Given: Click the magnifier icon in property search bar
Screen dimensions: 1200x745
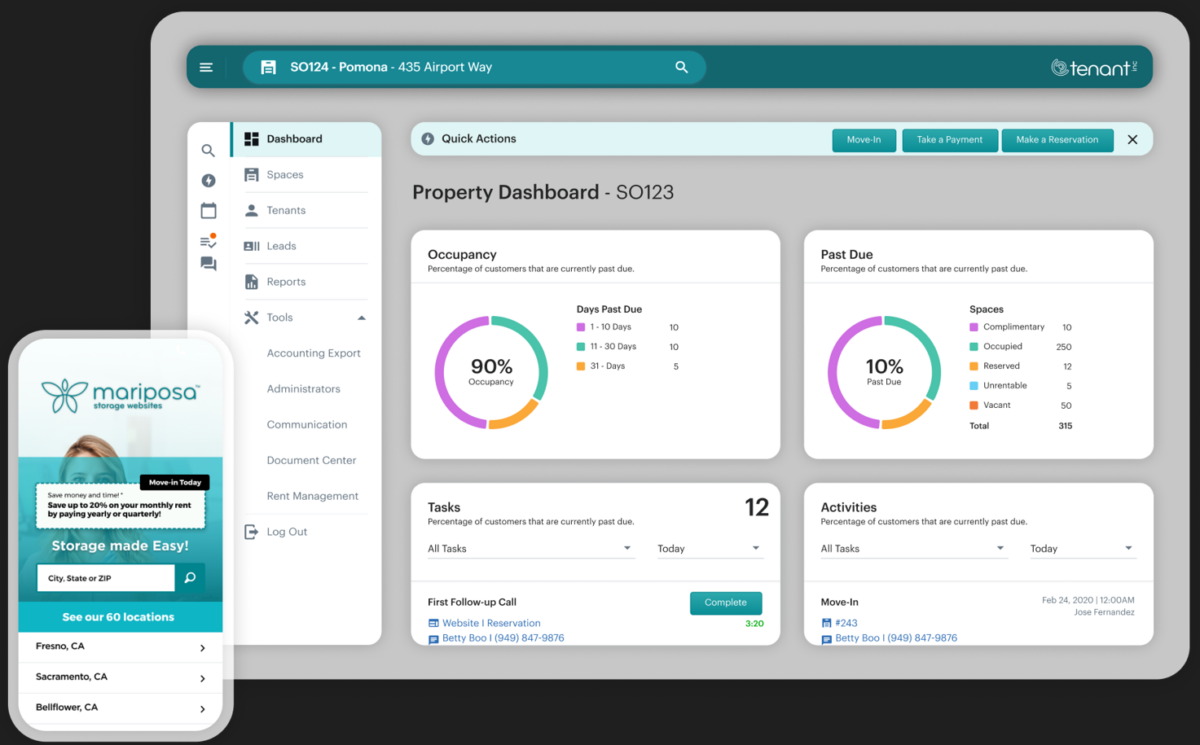Looking at the screenshot, I should [681, 68].
